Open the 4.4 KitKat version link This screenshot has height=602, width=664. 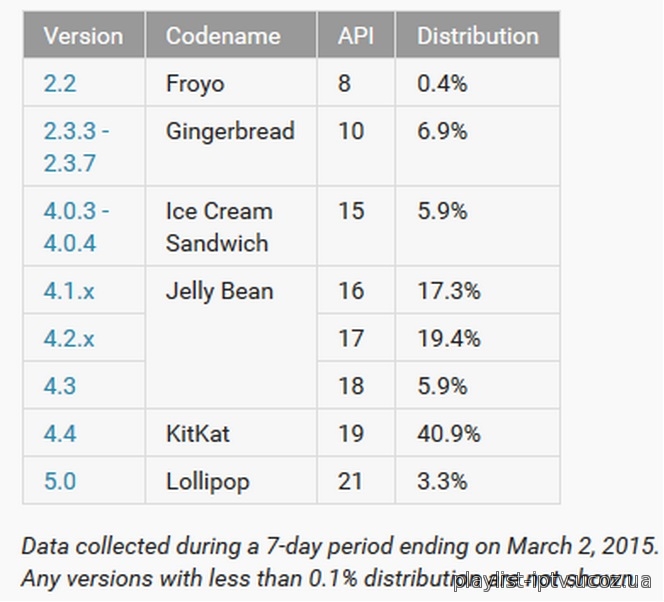click(60, 434)
